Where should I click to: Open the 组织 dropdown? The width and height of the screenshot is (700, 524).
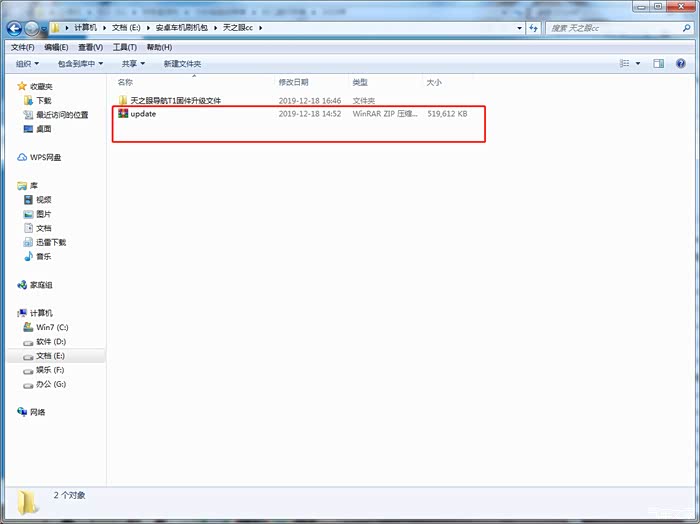tap(27, 64)
